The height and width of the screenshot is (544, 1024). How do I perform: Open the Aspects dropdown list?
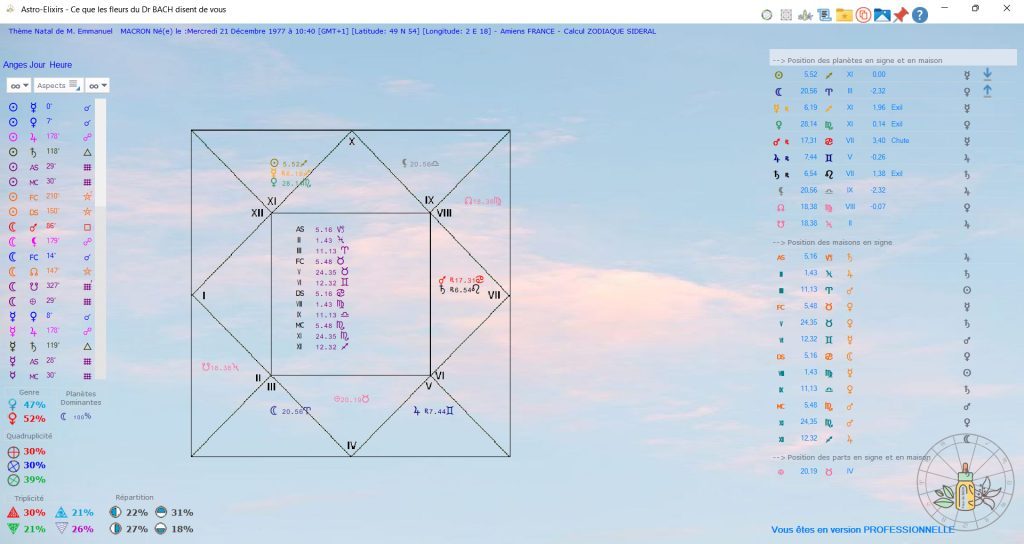[x=57, y=86]
